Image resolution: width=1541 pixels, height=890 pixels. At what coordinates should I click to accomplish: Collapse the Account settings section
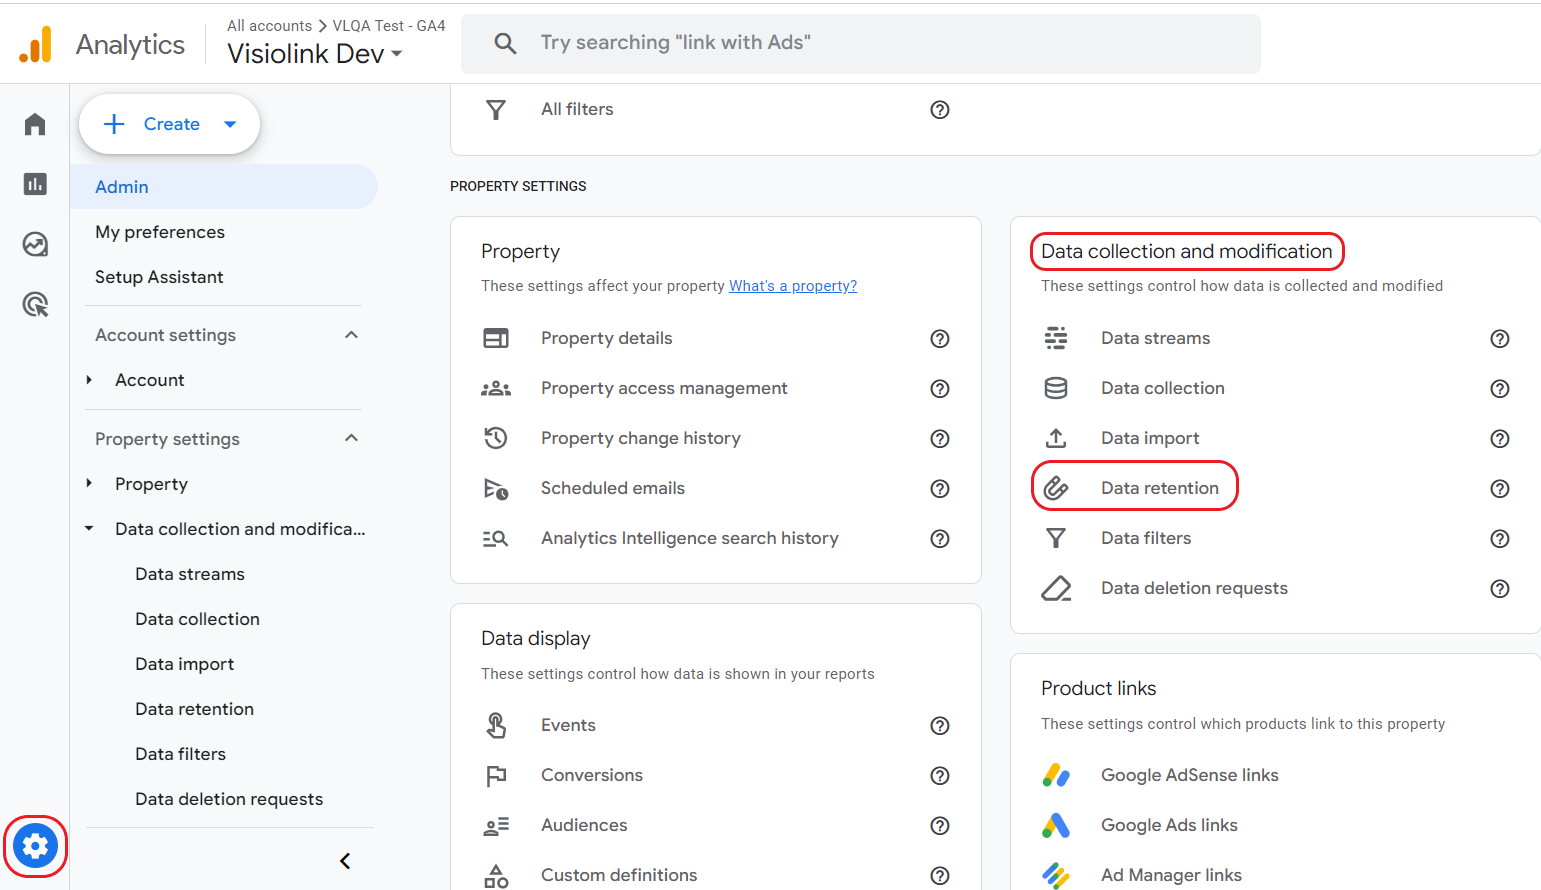coord(351,335)
